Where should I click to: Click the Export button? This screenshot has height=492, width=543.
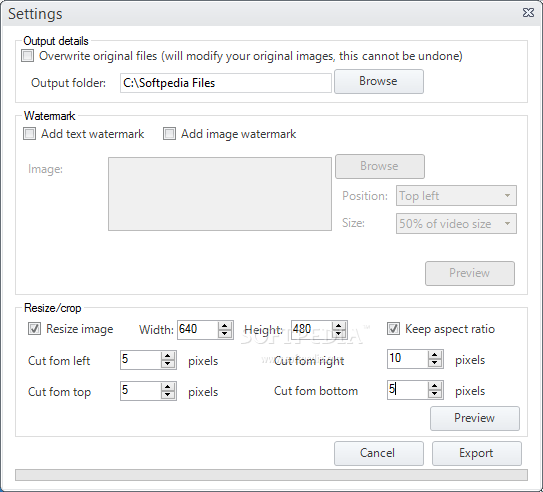click(477, 453)
